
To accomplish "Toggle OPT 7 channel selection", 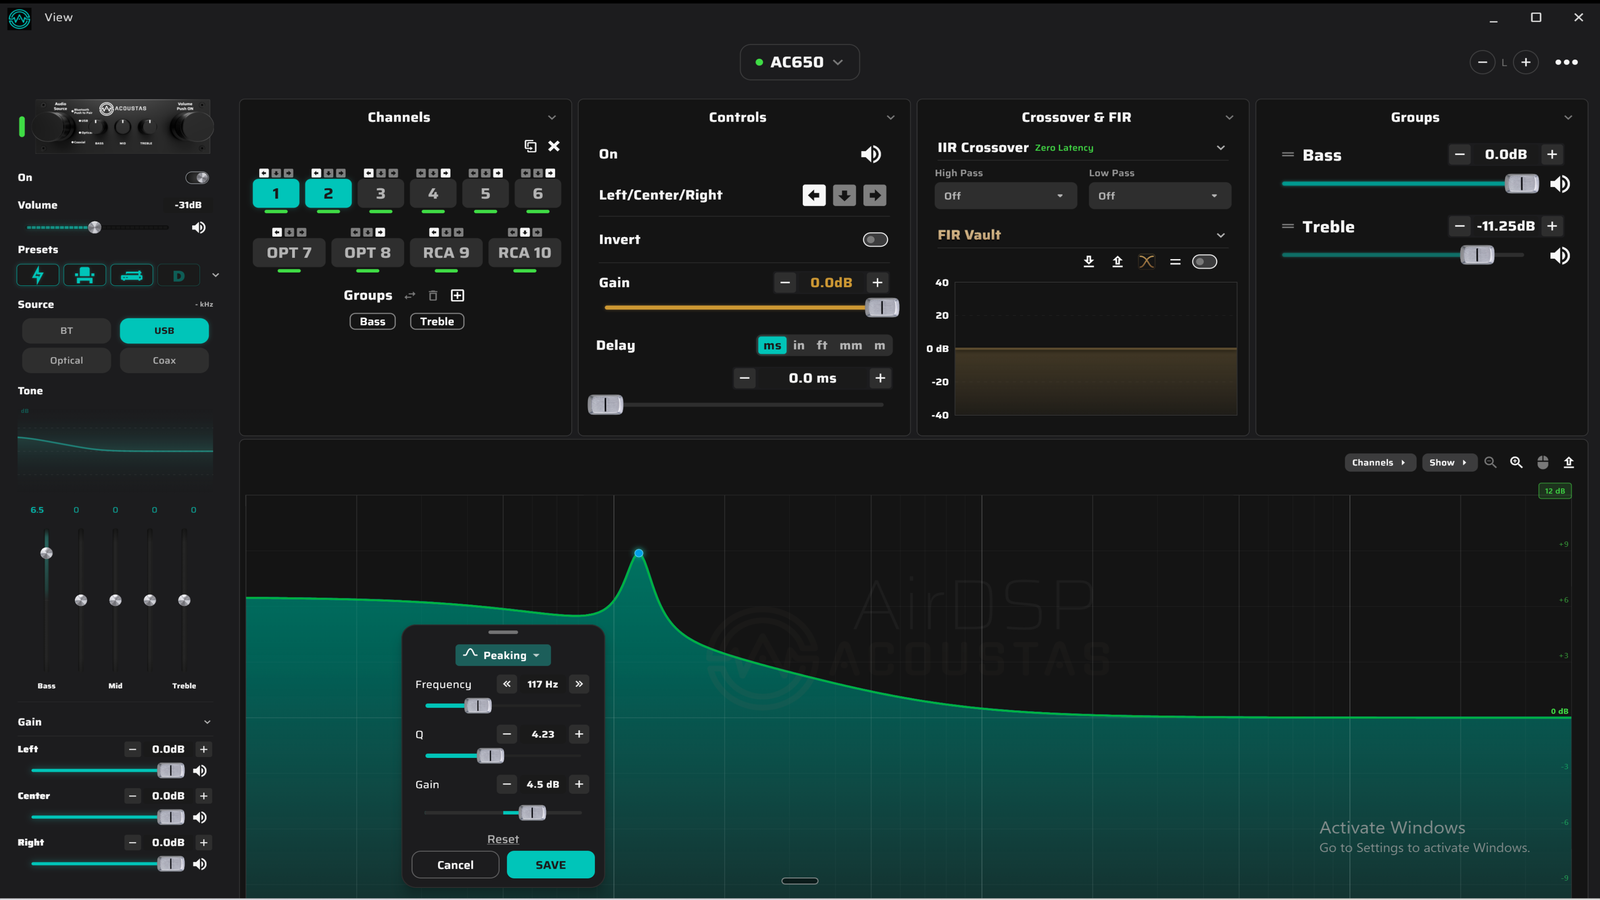I will (x=289, y=253).
